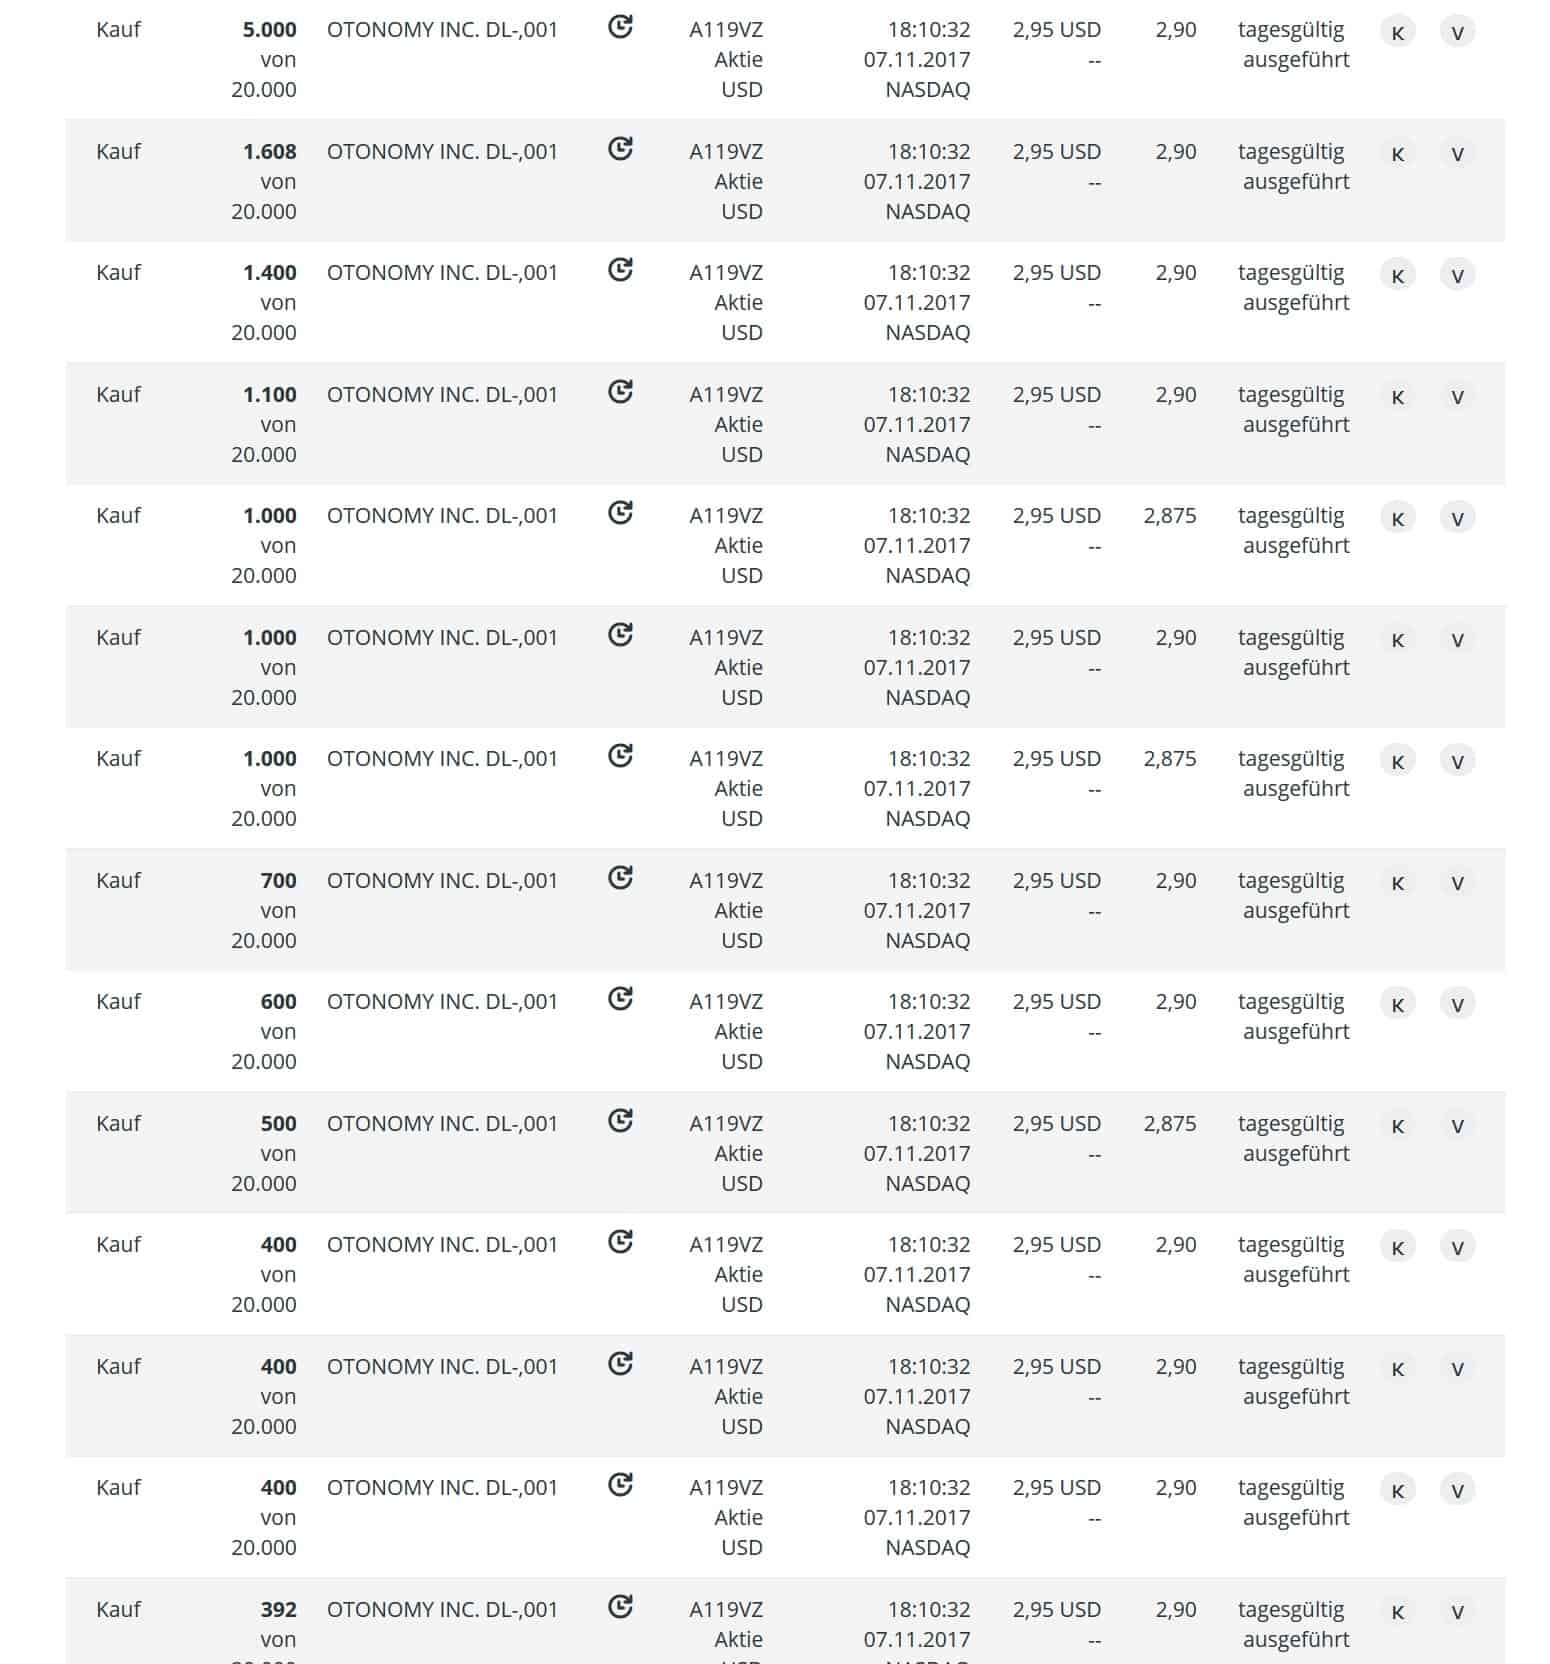The height and width of the screenshot is (1664, 1550).
Task: Click the circular arrow icon in the 600 row
Action: click(620, 999)
